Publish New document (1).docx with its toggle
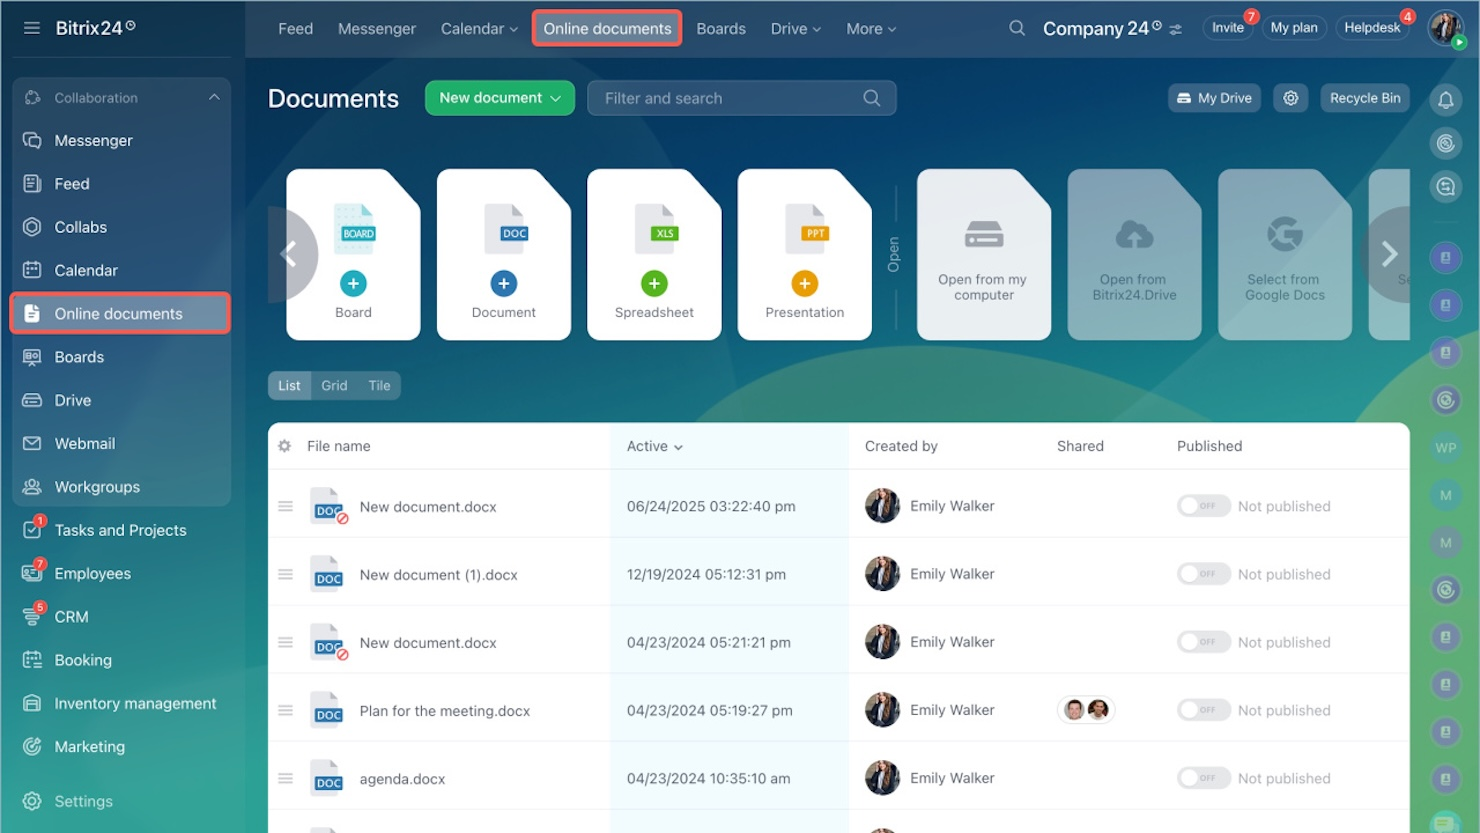The width and height of the screenshot is (1480, 833). 1203,573
